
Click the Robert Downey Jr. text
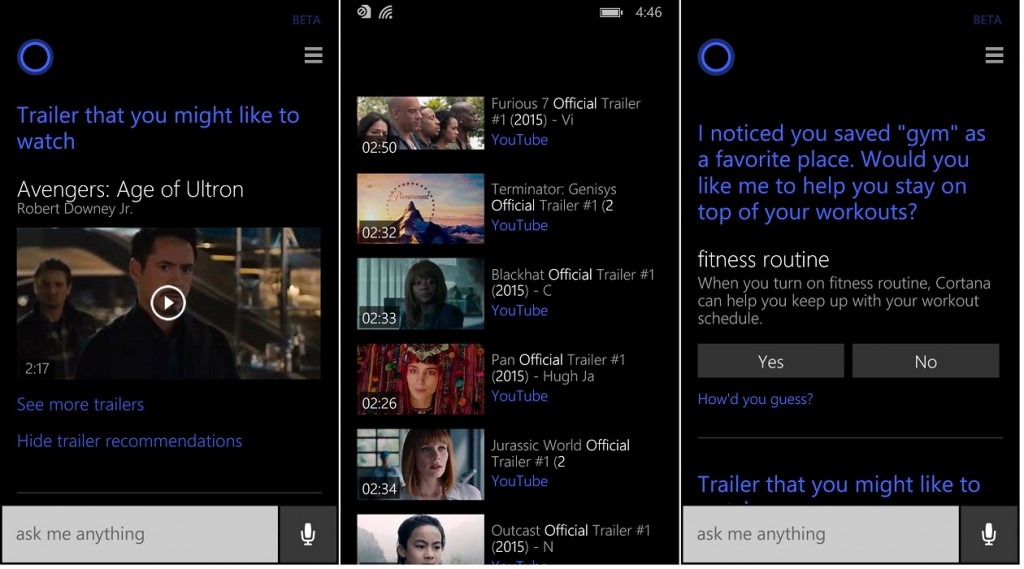pos(74,209)
